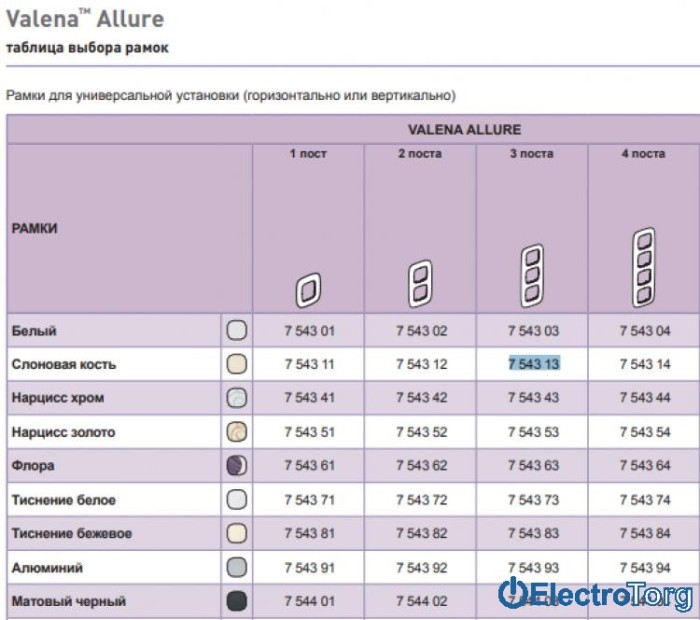
Task: Click code 7 543 54
Action: point(645,432)
